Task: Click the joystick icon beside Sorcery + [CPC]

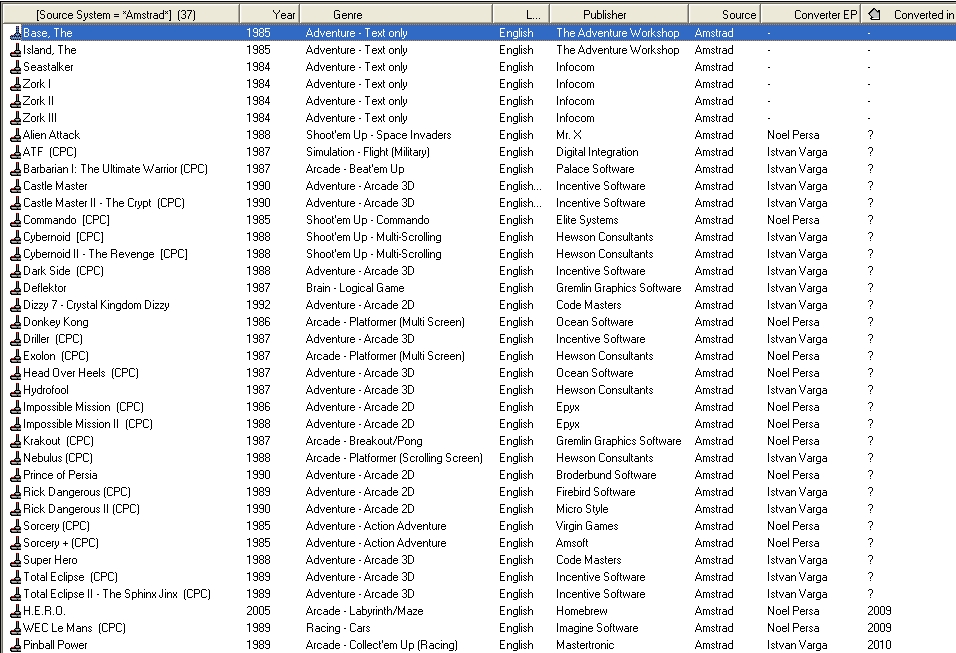Action: coord(16,543)
